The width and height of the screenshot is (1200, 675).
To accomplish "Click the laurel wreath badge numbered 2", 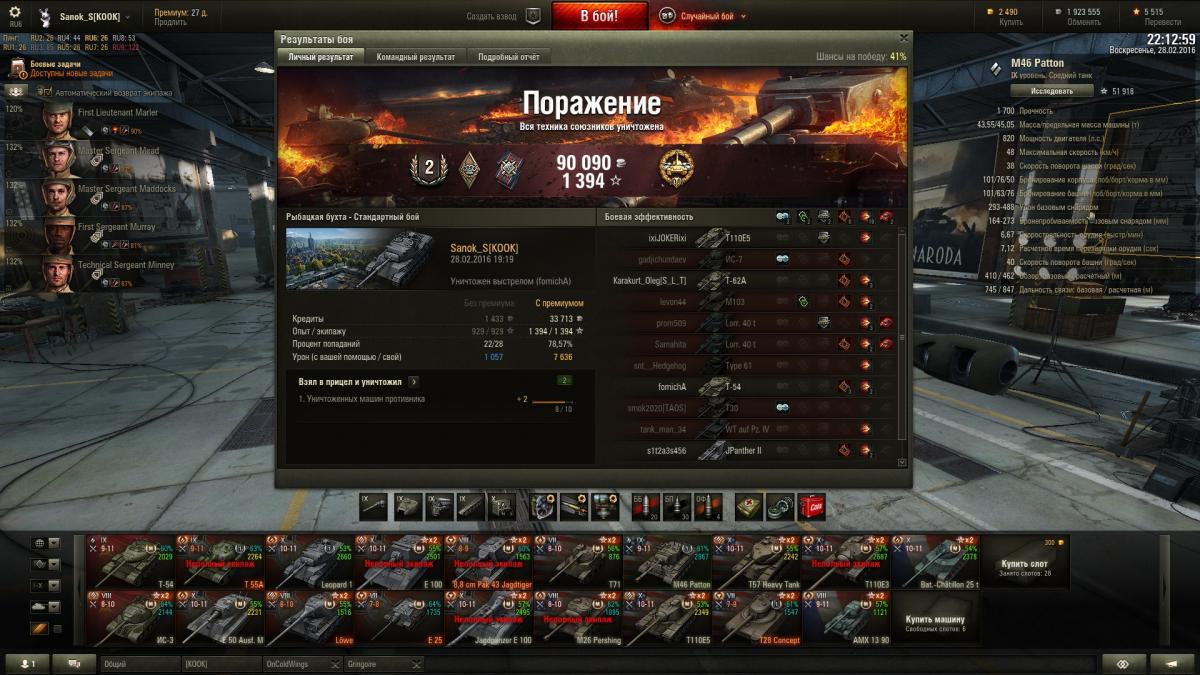I will (x=429, y=168).
